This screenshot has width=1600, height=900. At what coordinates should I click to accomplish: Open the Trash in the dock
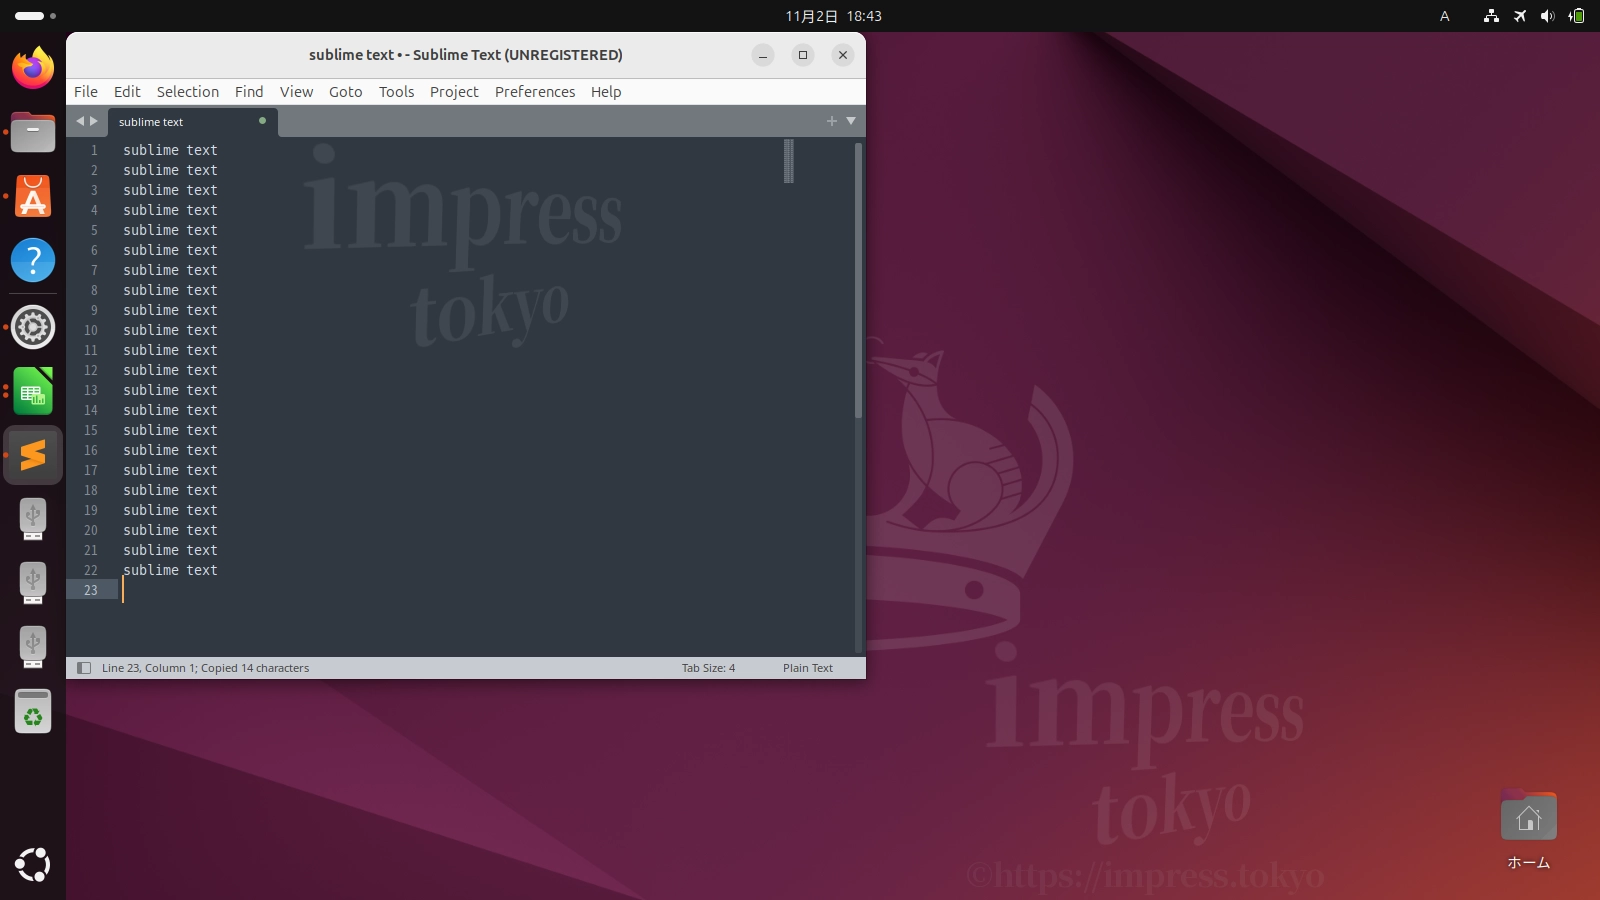(x=33, y=711)
